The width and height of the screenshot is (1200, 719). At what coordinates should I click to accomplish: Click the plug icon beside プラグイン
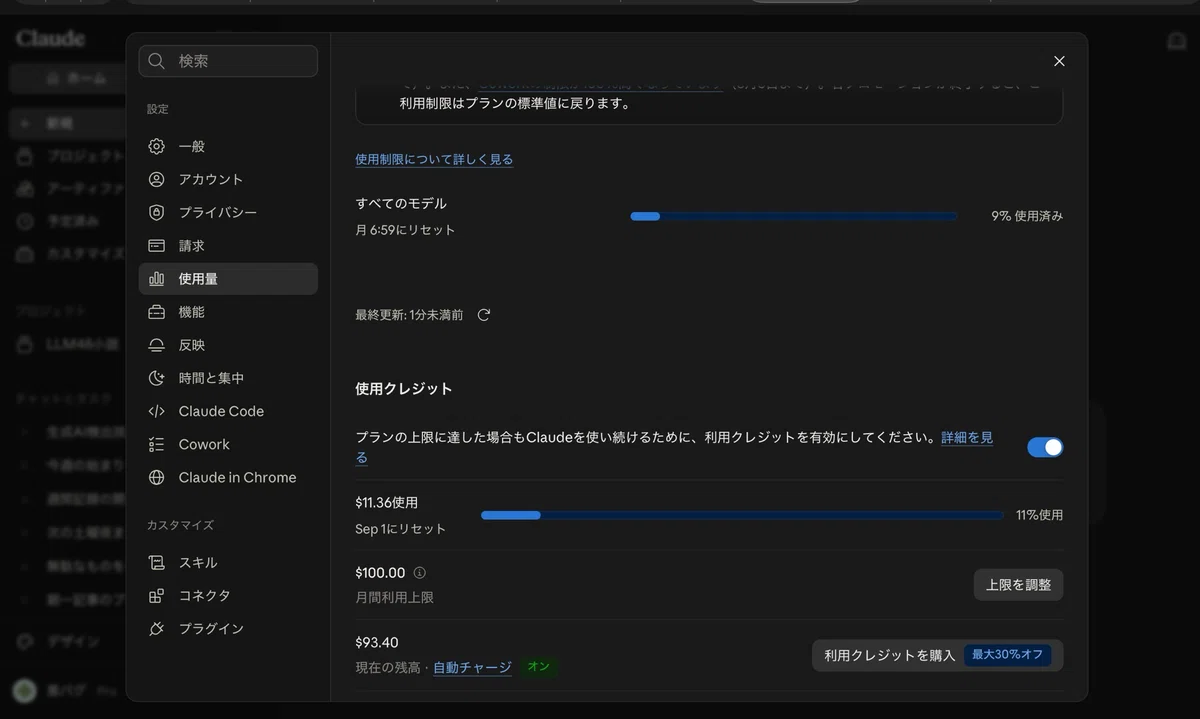coord(156,628)
